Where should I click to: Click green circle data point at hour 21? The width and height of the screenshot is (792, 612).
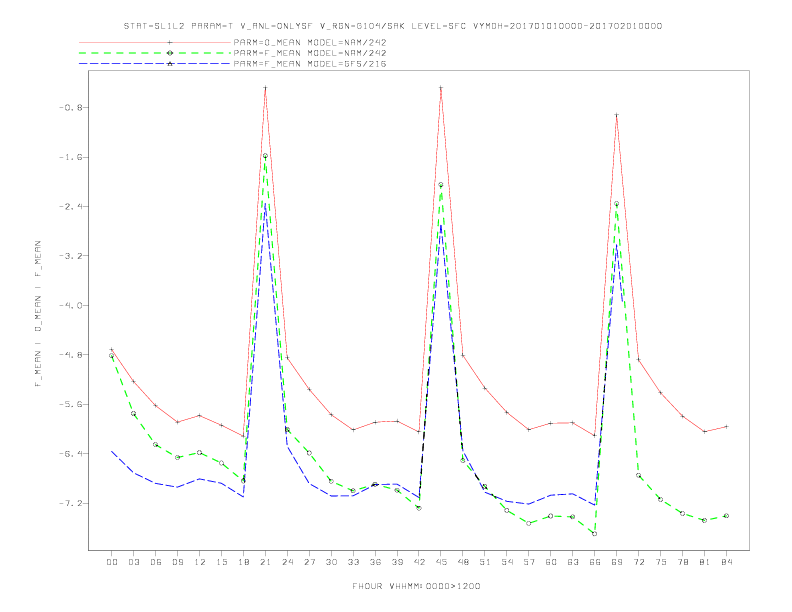pyautogui.click(x=265, y=156)
